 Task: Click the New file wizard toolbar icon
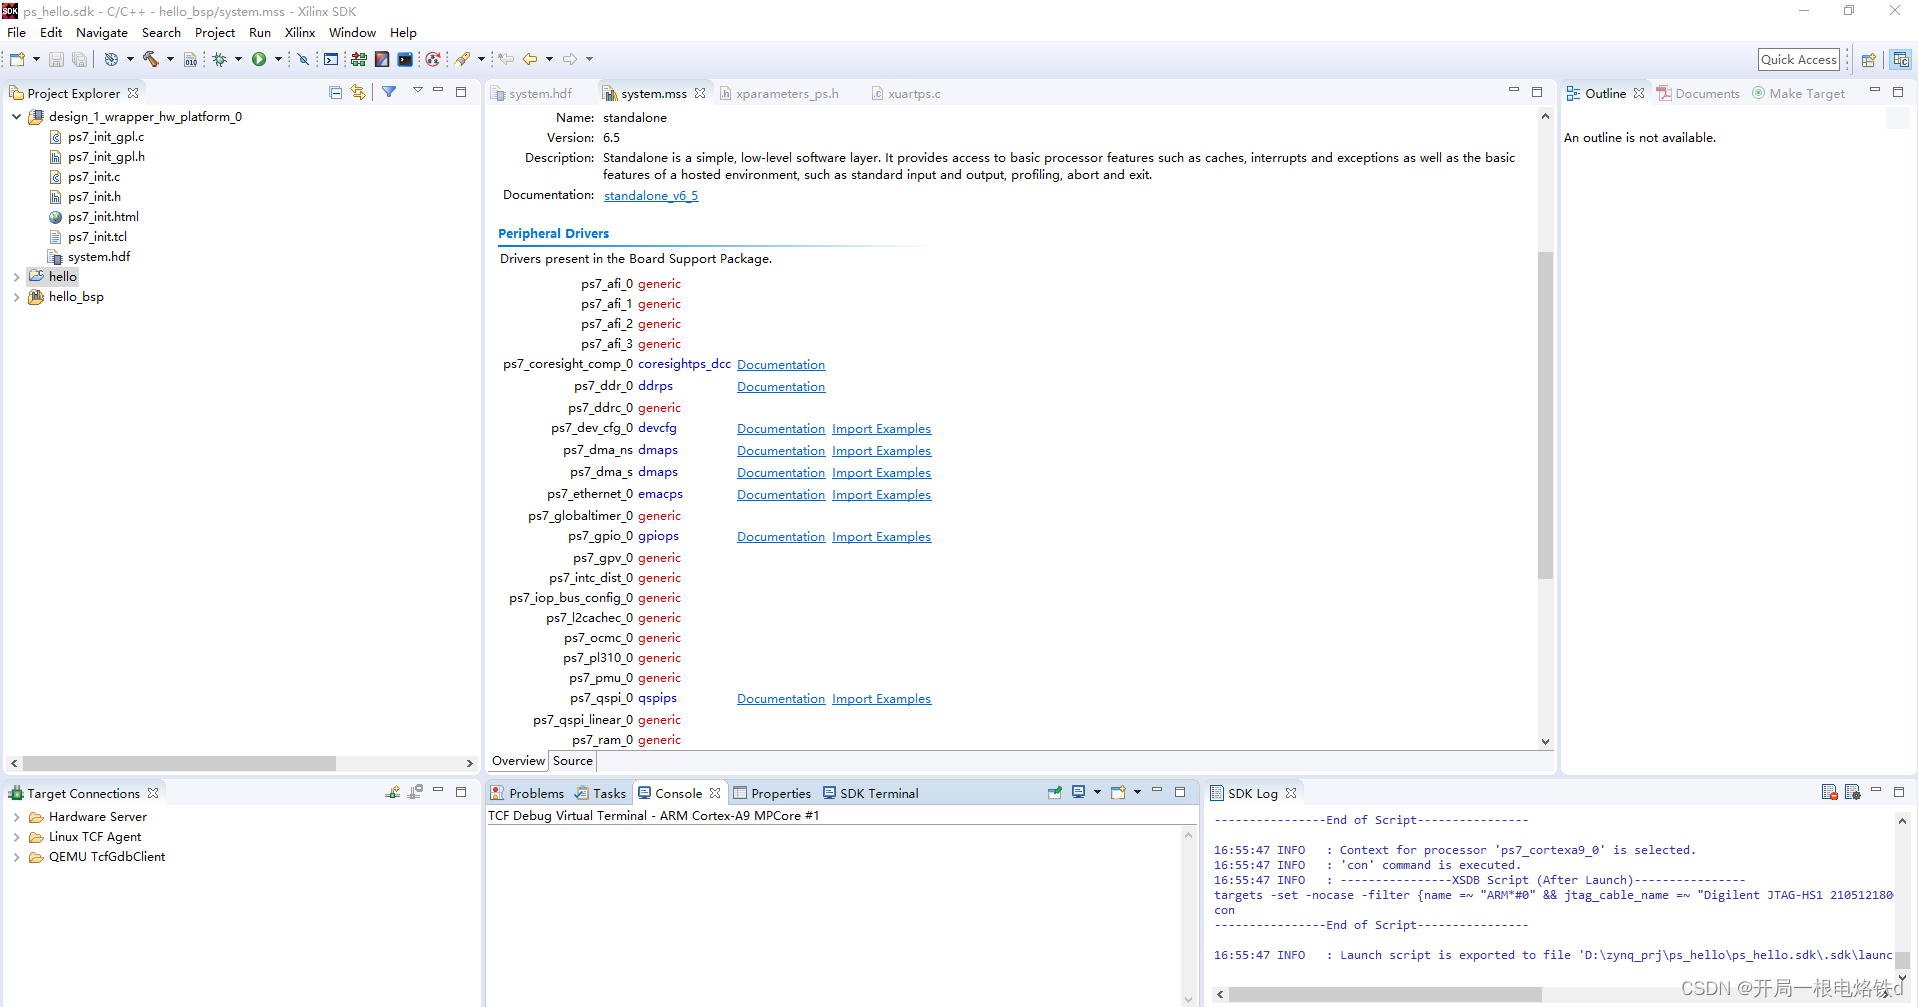pyautogui.click(x=17, y=59)
